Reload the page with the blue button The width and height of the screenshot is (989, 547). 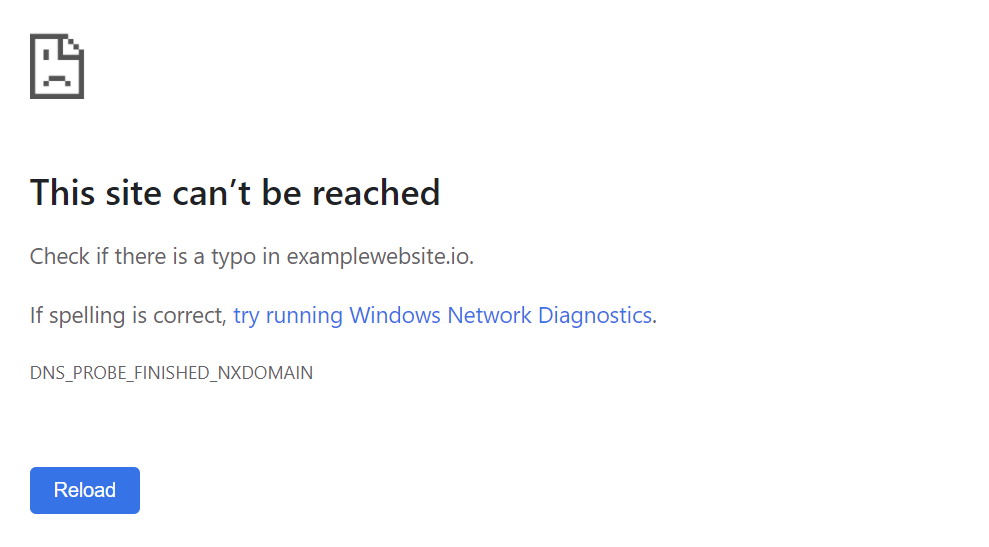click(x=85, y=490)
